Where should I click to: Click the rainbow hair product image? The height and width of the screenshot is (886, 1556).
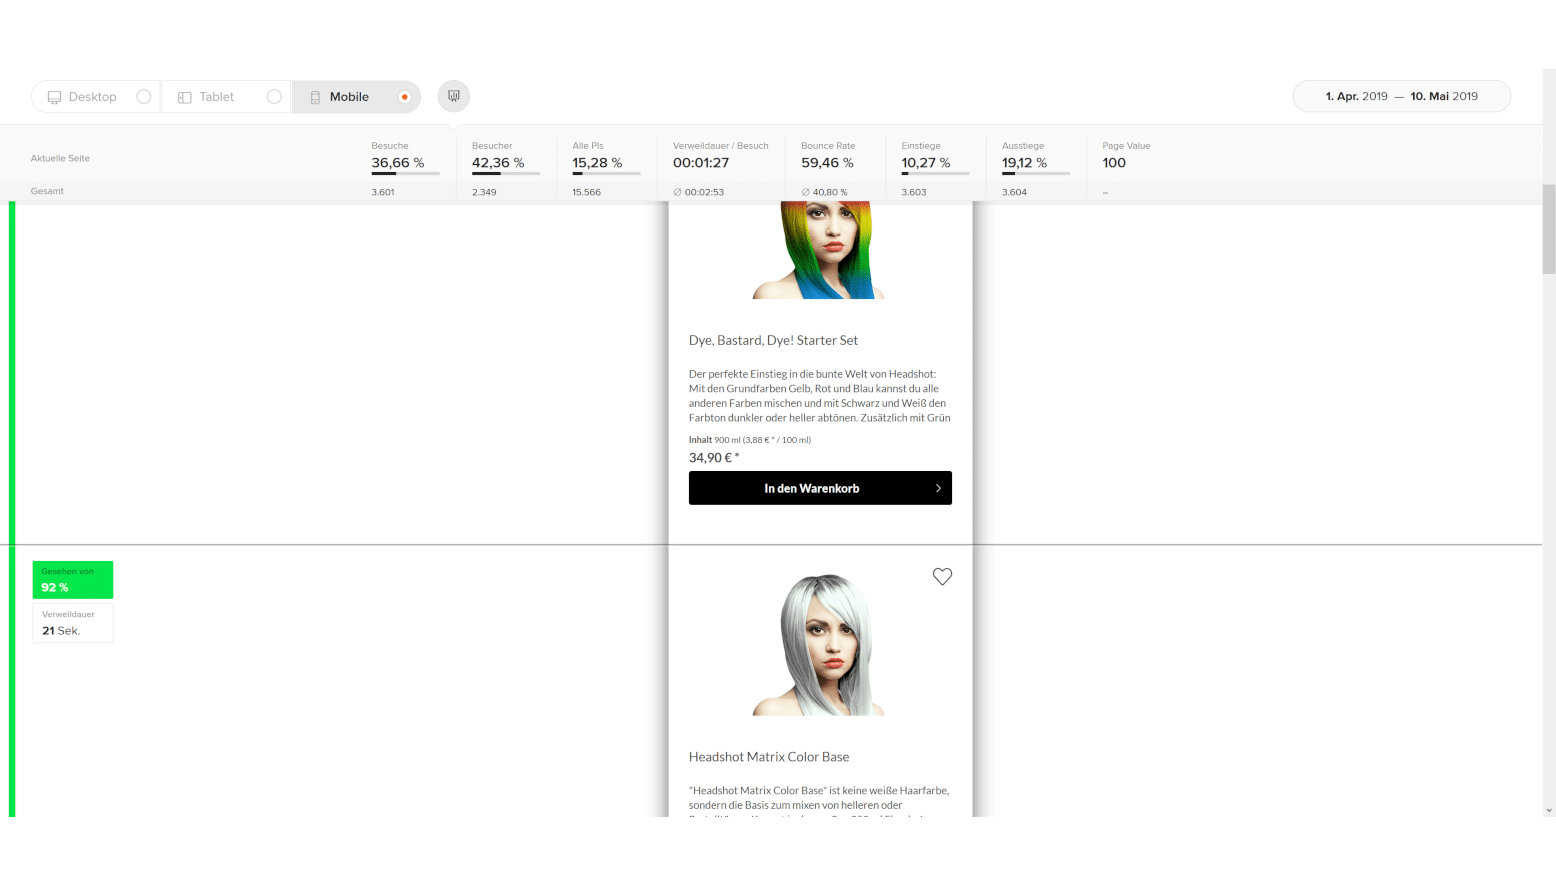[x=820, y=250]
